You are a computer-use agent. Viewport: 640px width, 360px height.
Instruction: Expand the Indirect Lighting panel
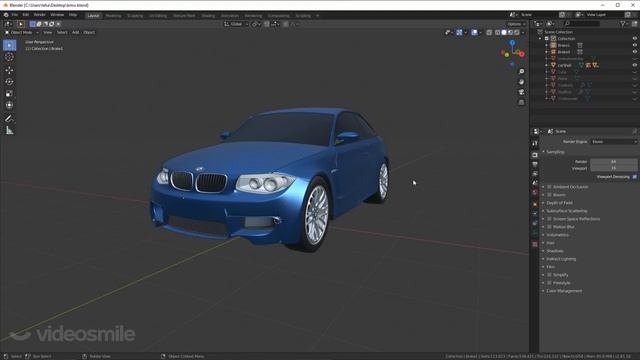[561, 259]
